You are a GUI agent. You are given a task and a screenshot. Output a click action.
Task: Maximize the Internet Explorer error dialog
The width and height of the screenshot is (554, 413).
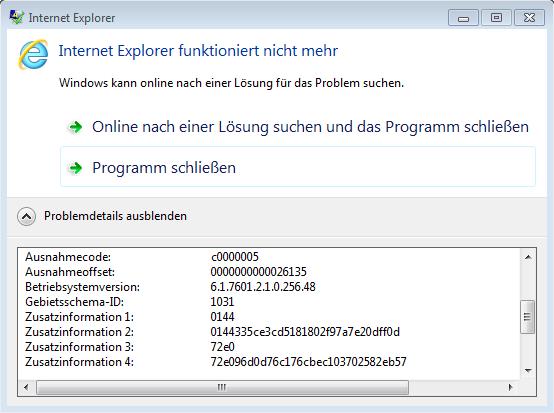pos(496,18)
